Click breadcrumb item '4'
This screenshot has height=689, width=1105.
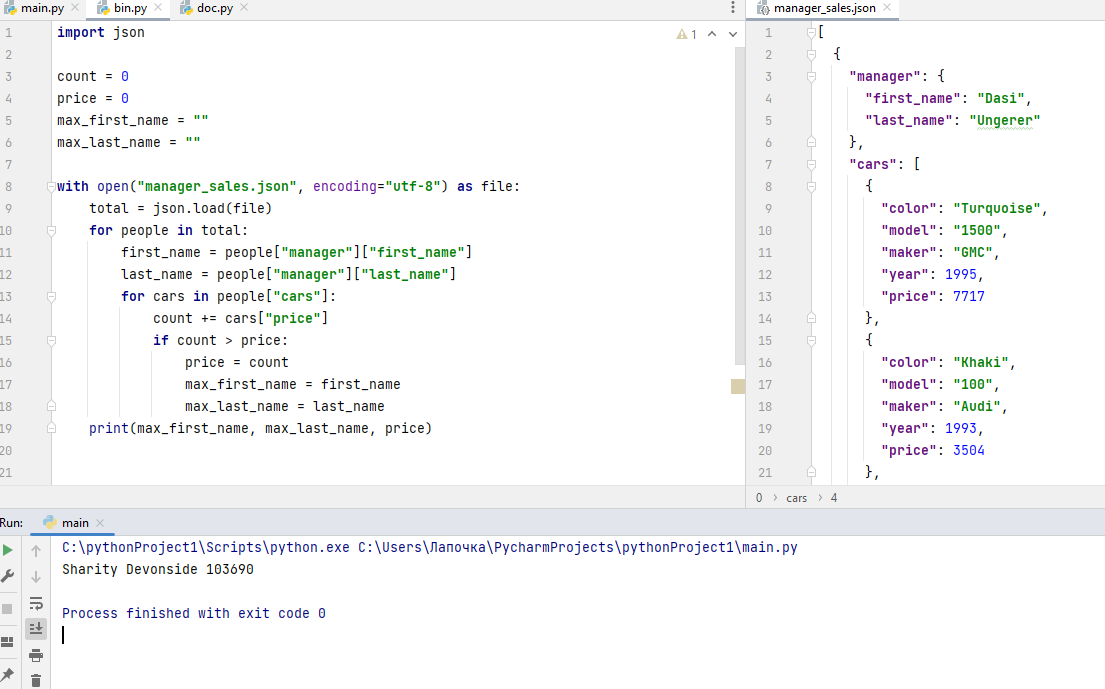pos(834,497)
